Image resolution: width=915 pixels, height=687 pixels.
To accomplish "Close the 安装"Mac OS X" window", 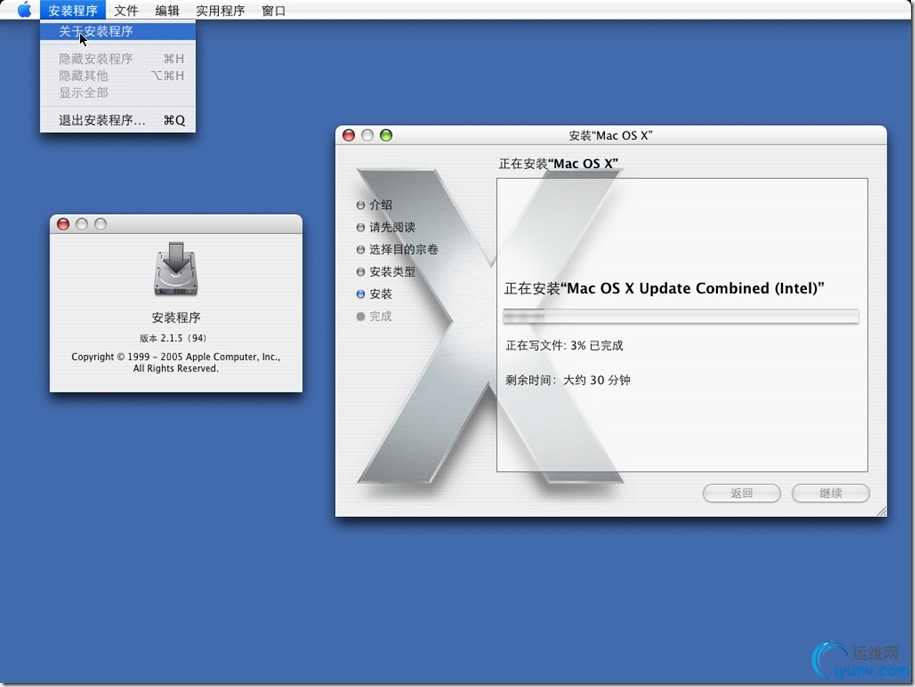I will pos(348,135).
